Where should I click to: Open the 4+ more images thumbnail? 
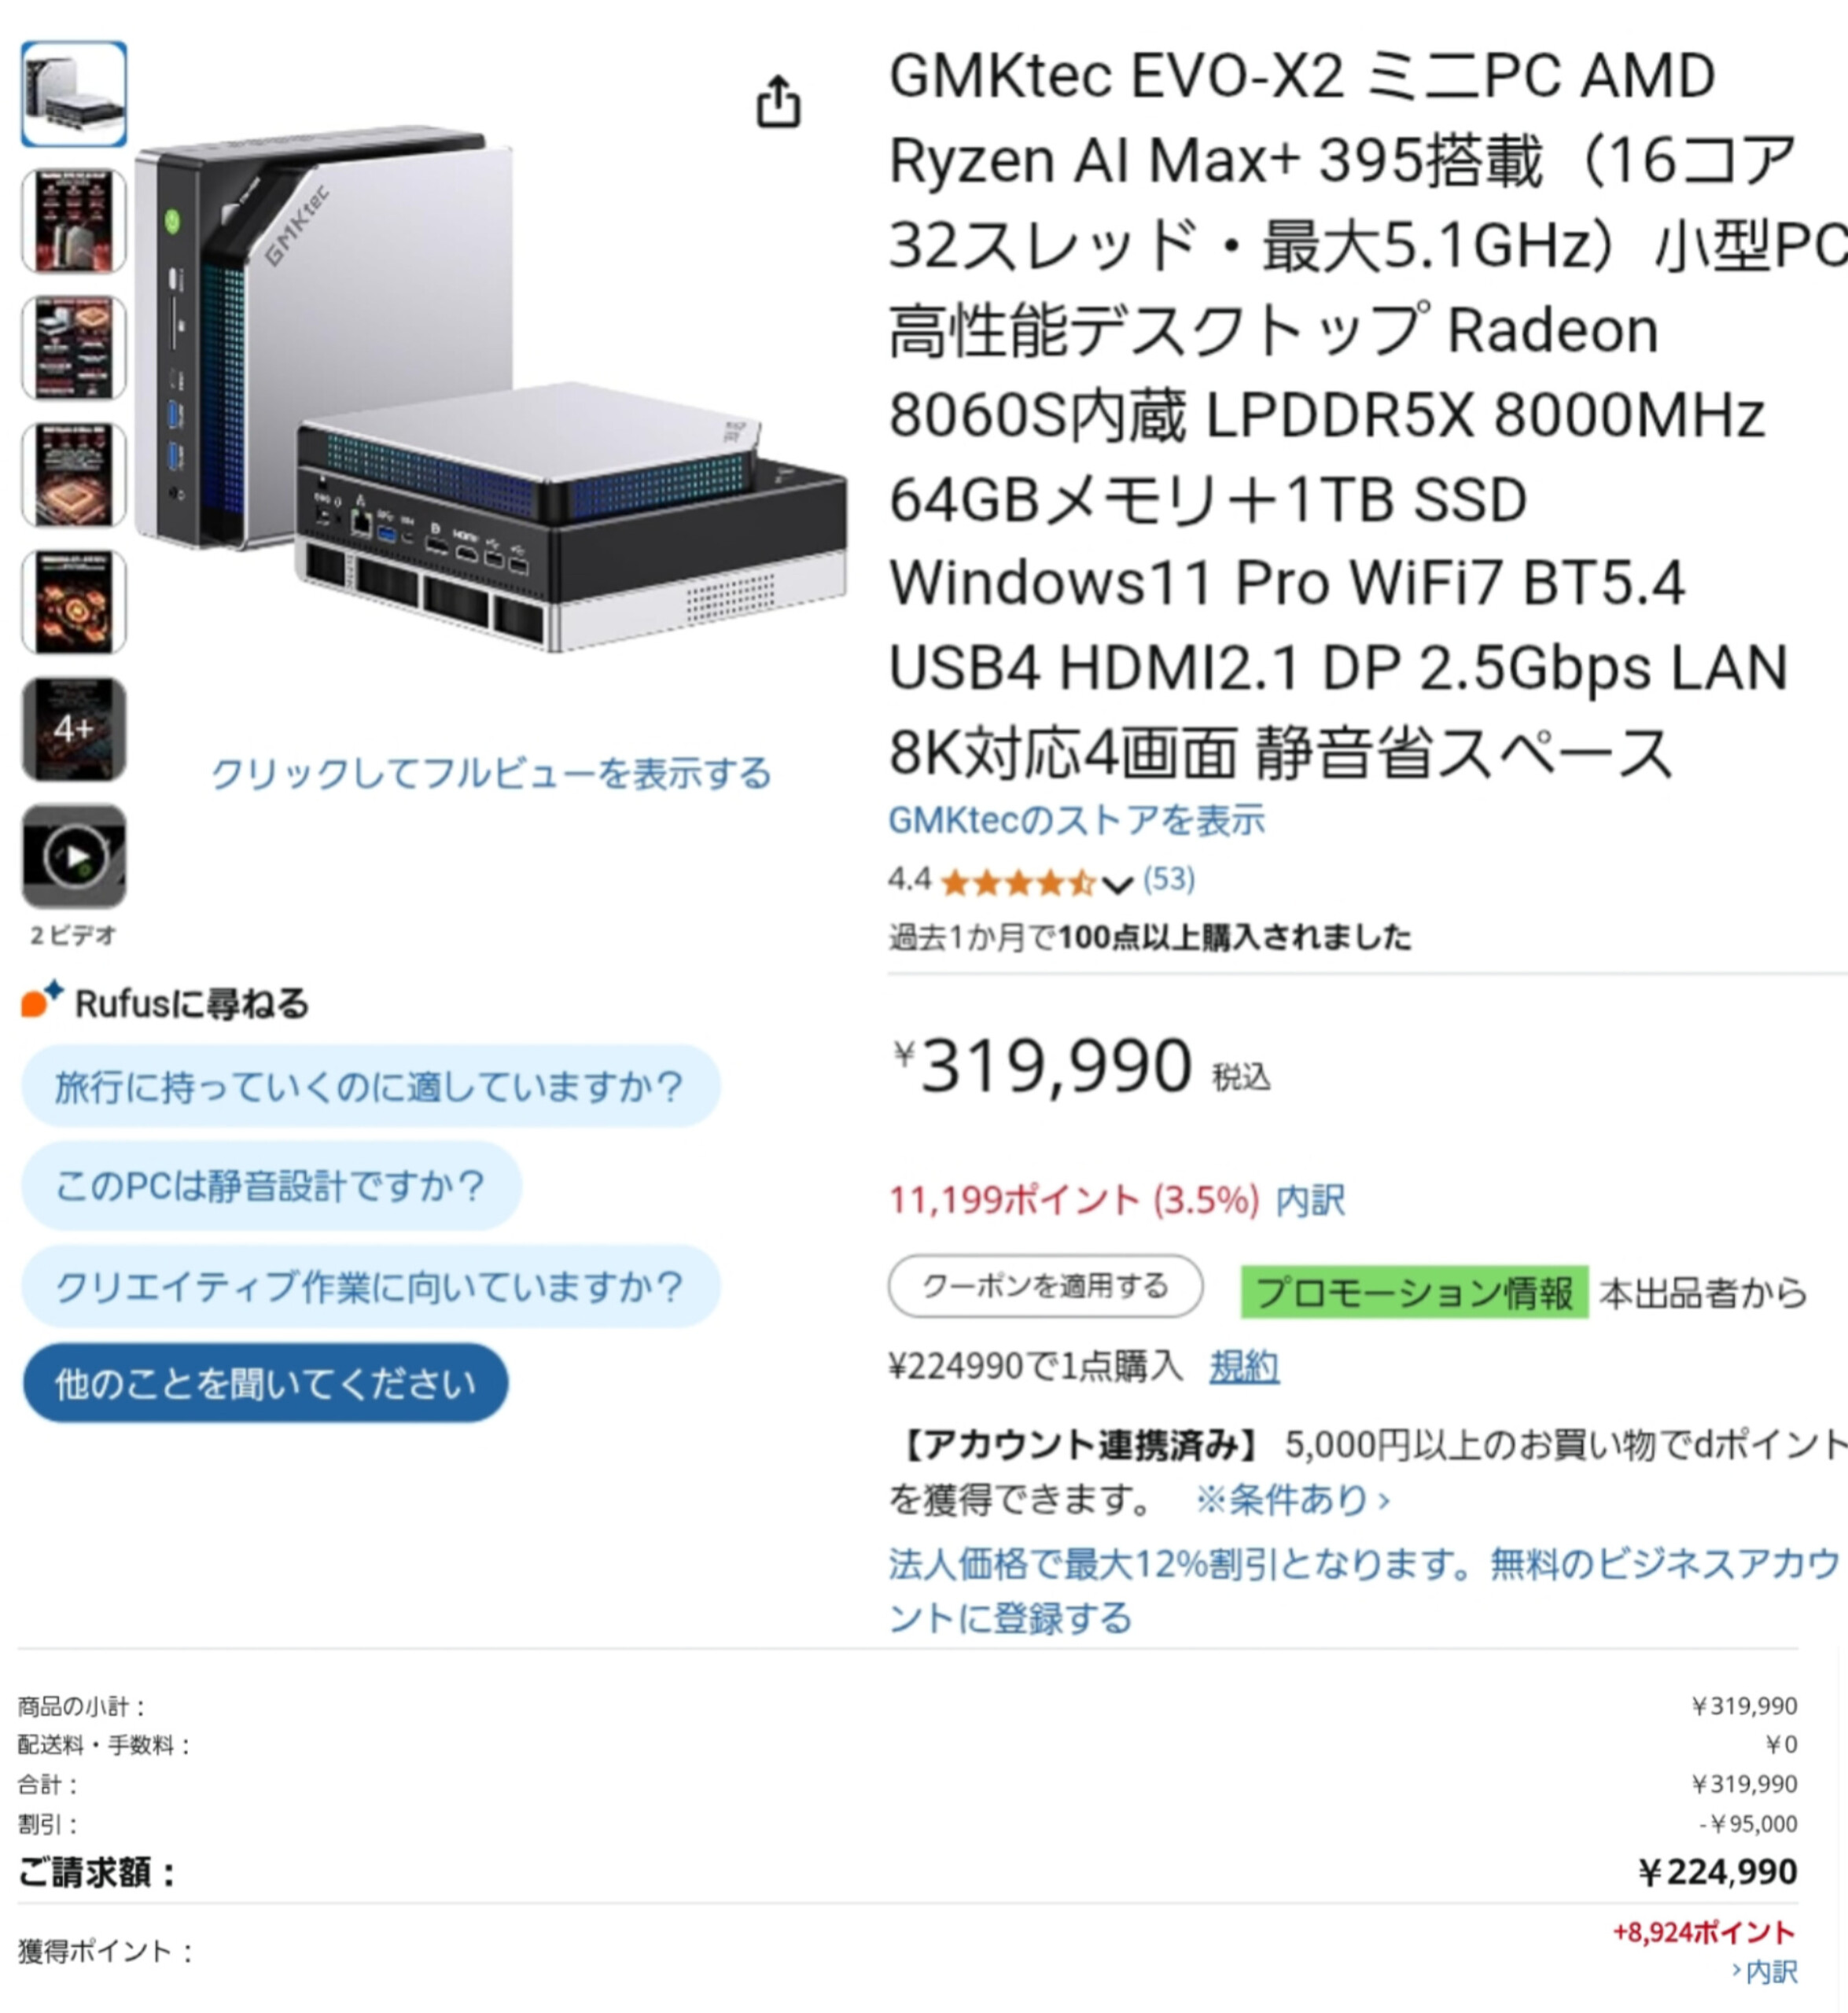tap(74, 729)
